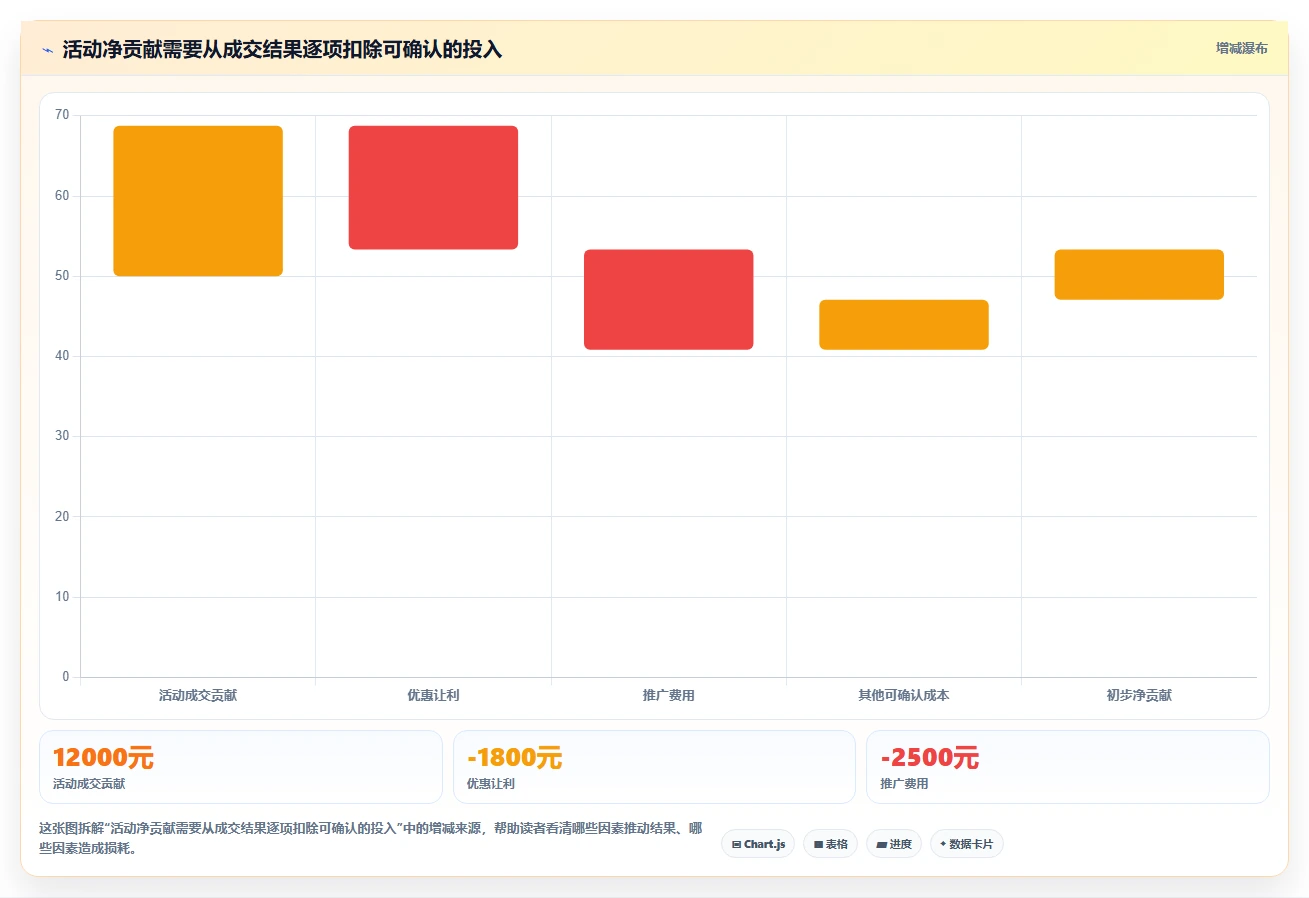Click the y-axis value 10
The image size is (1309, 898).
click(62, 597)
